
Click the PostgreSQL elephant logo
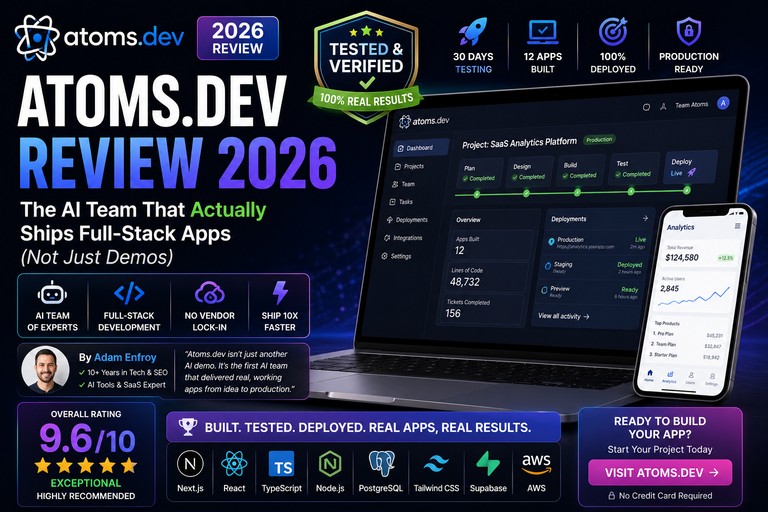[381, 463]
